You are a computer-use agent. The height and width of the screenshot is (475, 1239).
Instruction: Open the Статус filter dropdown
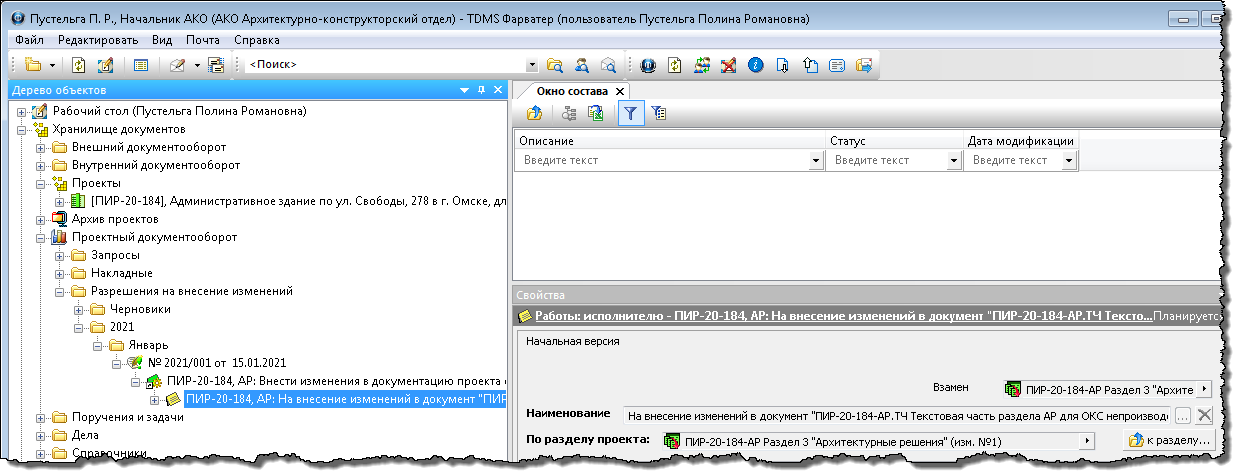coord(953,160)
